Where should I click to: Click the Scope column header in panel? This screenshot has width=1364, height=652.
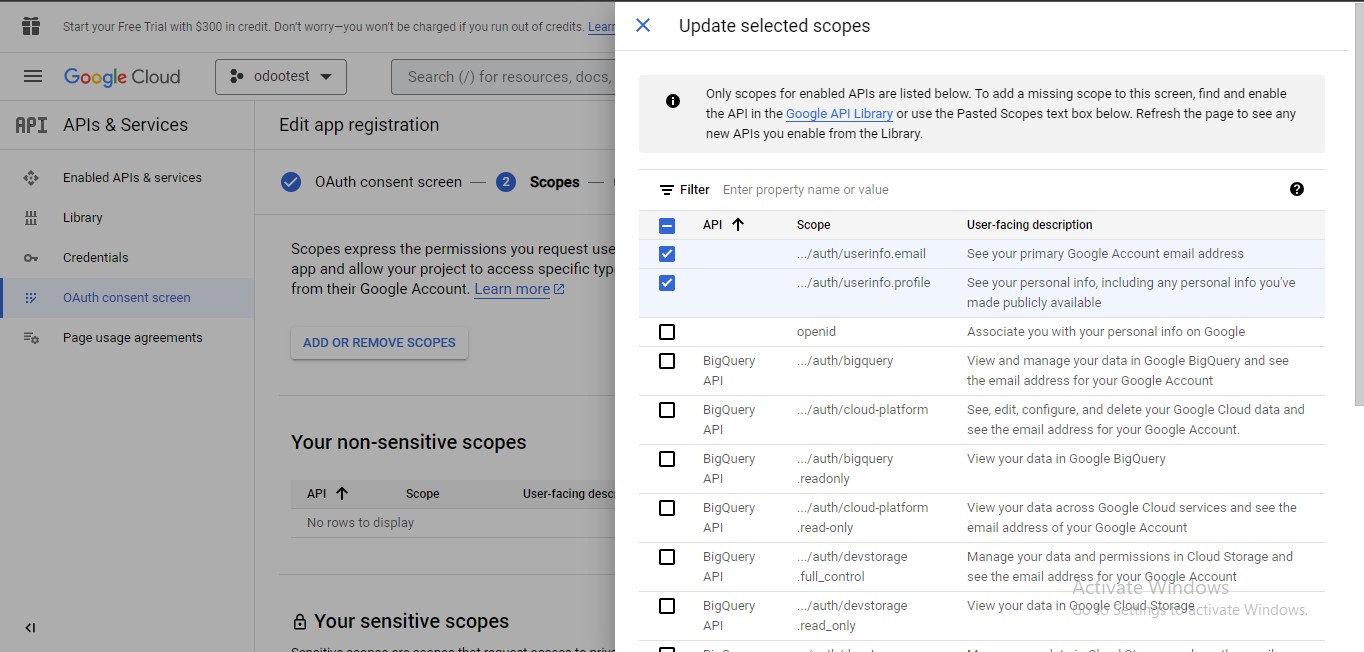[x=814, y=225]
